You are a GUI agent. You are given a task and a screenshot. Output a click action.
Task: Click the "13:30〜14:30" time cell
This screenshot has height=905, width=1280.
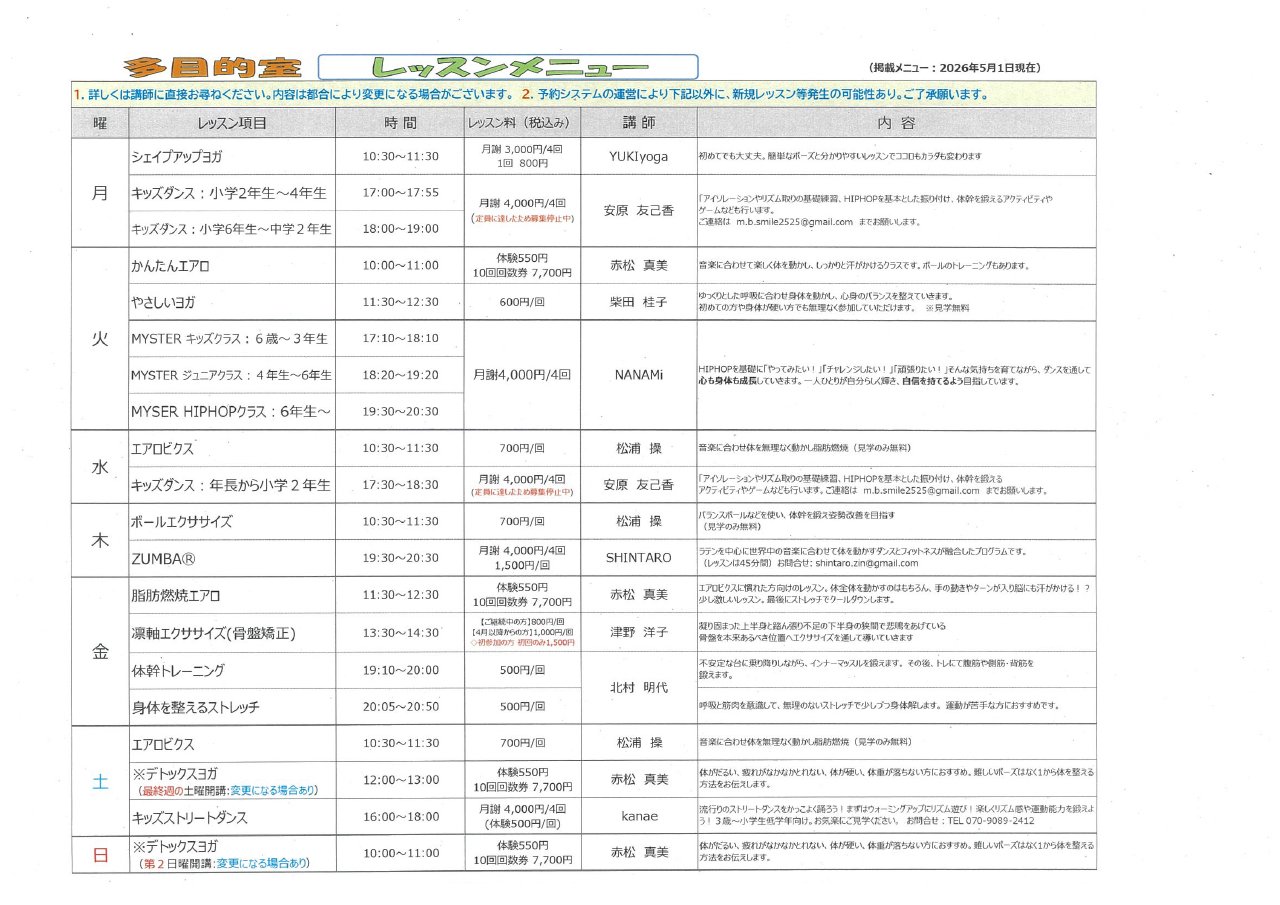coord(400,634)
